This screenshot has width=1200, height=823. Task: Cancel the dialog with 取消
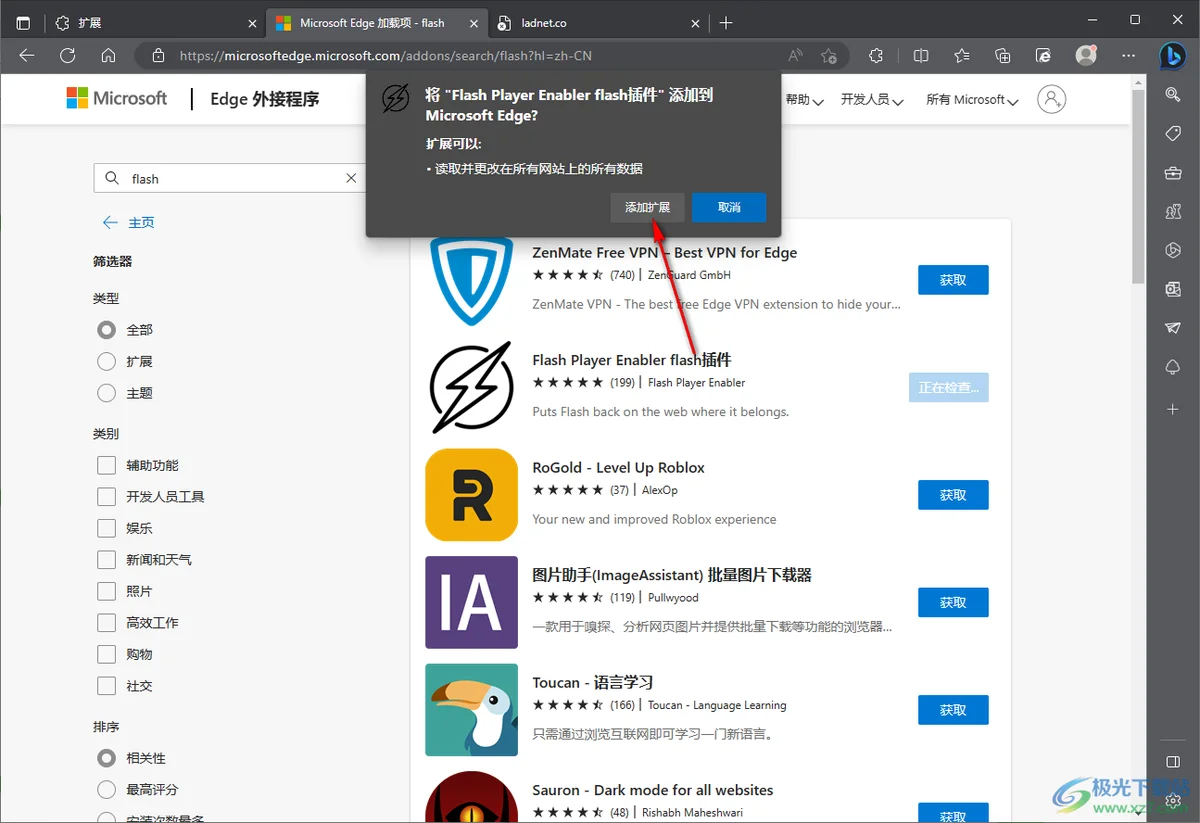click(x=729, y=207)
